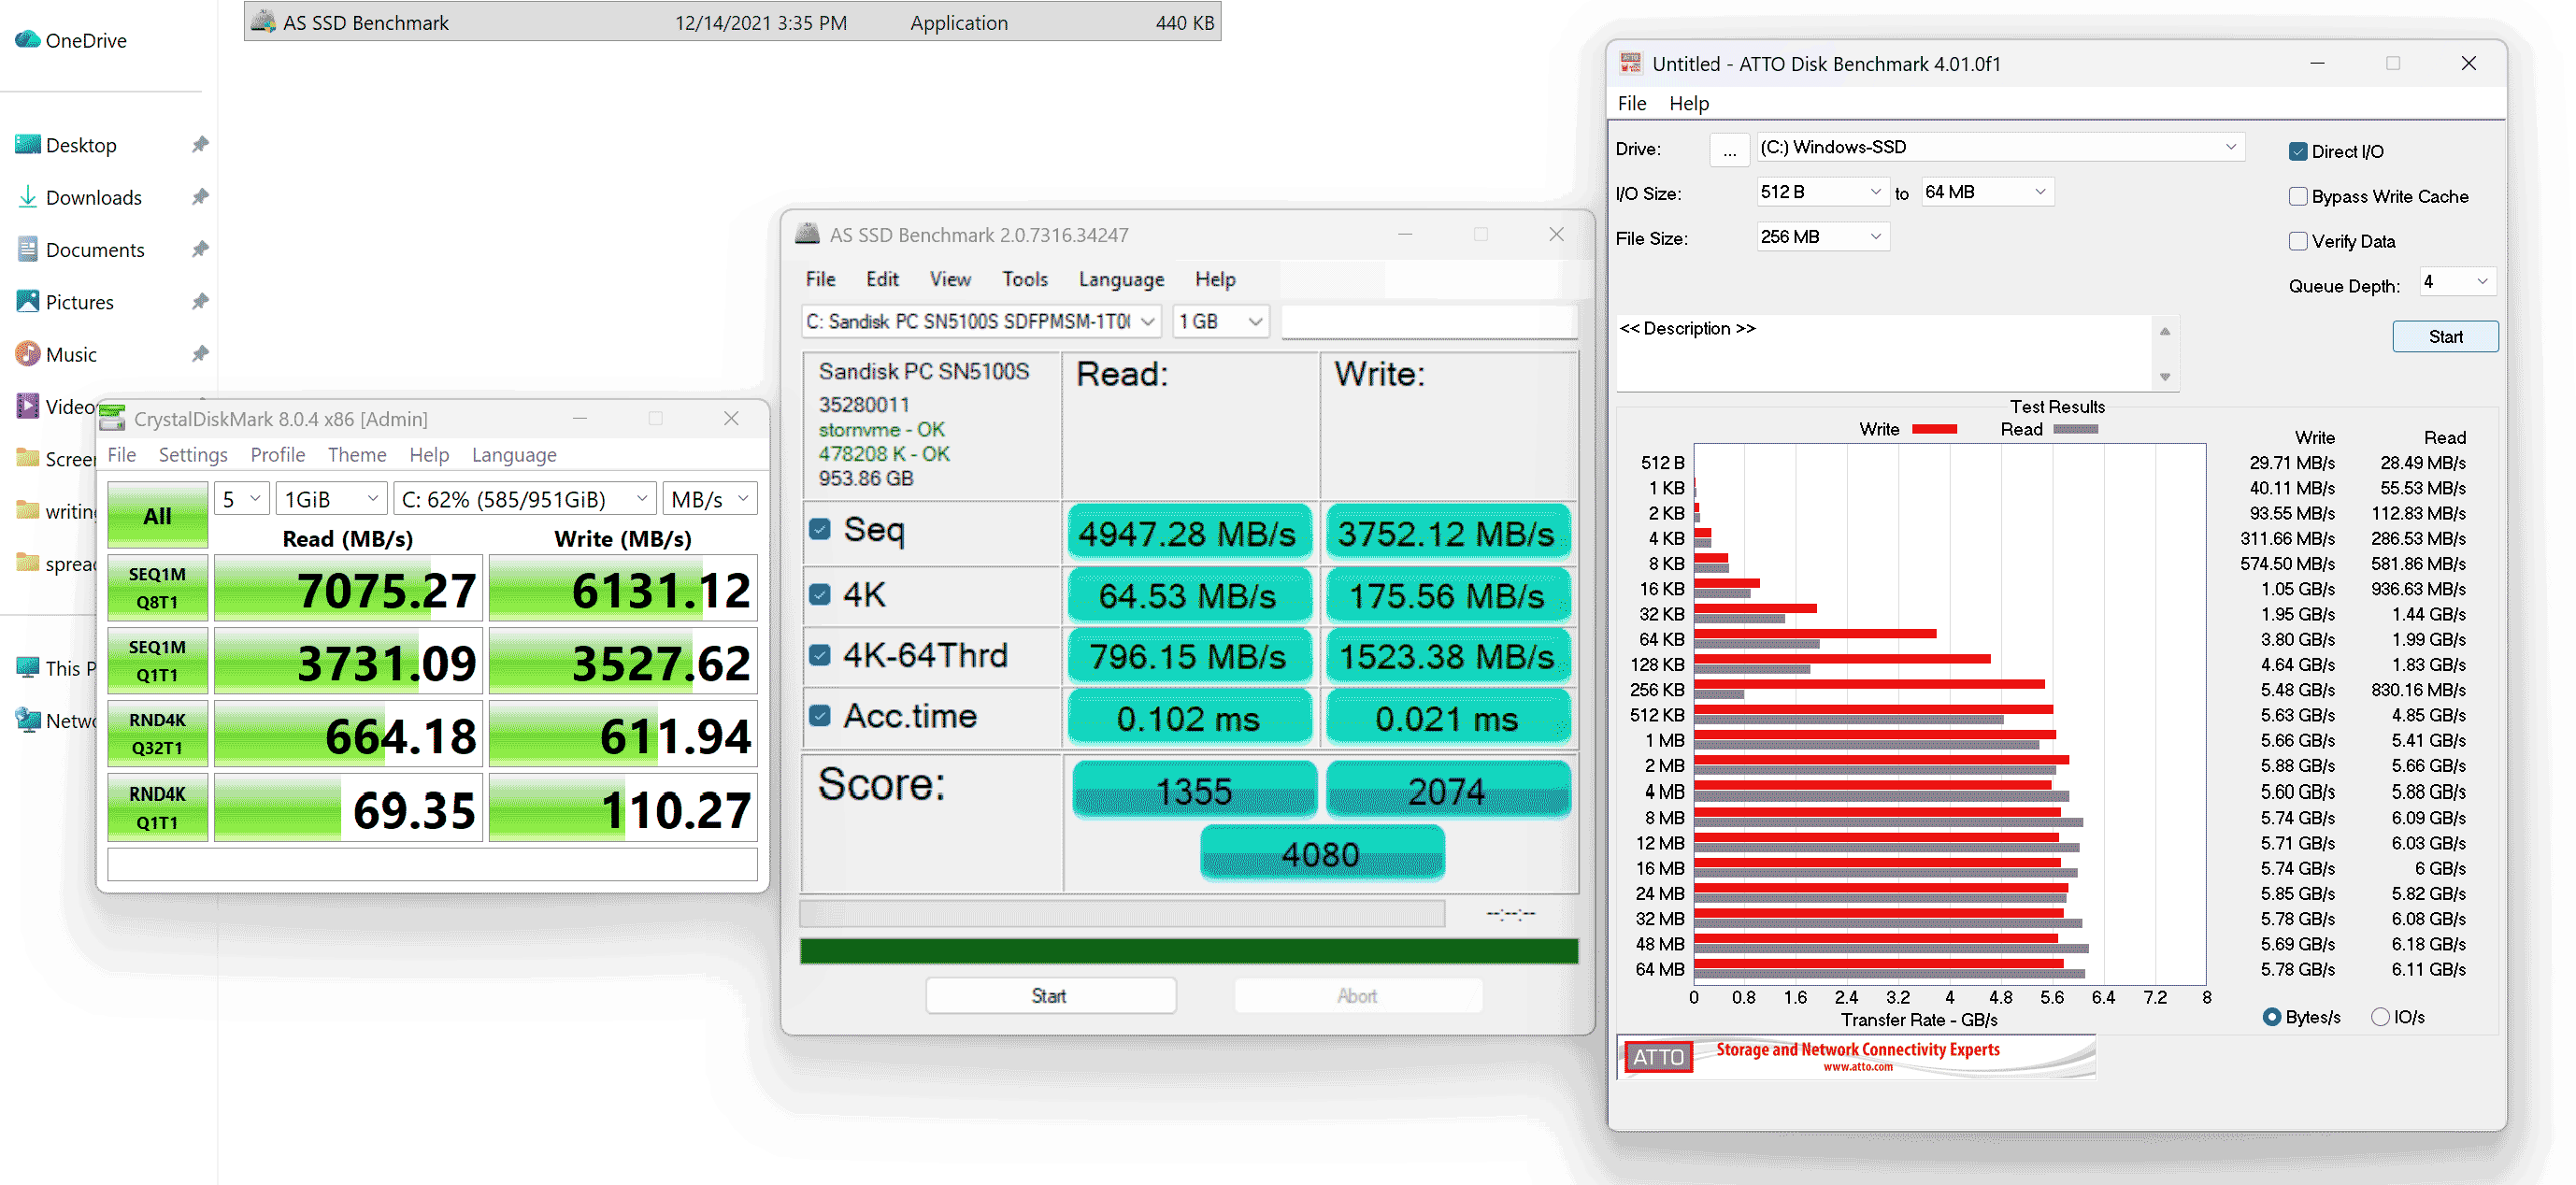Open the File menu in ATTO Disk Benchmark
The width and height of the screenshot is (2576, 1185).
coord(1632,103)
